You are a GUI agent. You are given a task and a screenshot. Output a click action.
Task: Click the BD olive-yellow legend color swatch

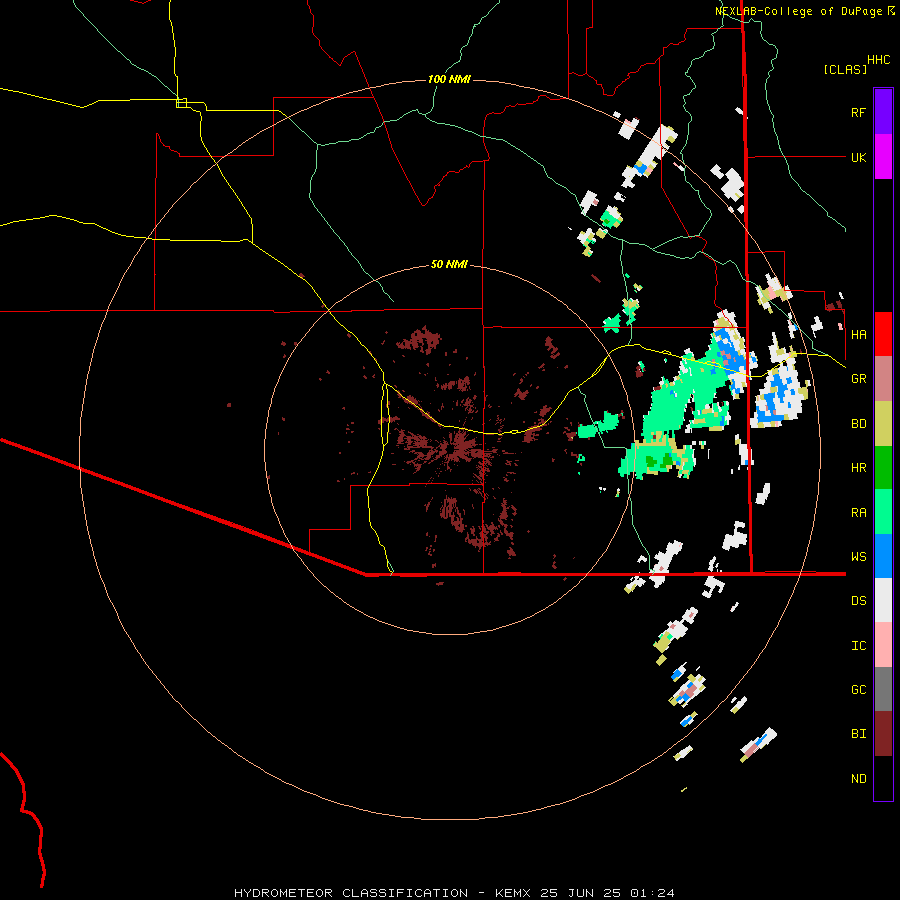(x=883, y=424)
